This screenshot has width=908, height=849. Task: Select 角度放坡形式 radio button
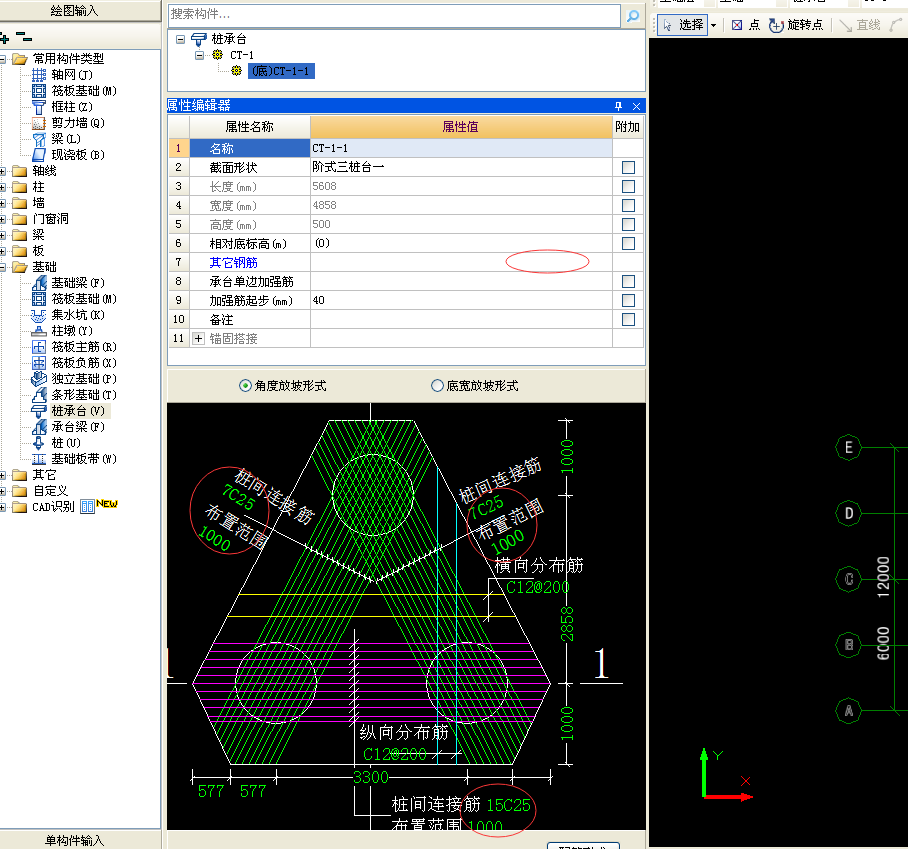click(x=246, y=386)
